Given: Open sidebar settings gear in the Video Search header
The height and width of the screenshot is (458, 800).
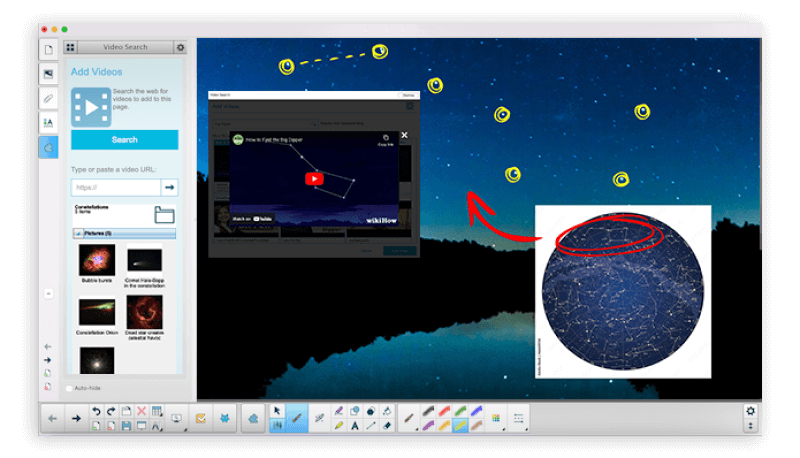Looking at the screenshot, I should tap(180, 47).
